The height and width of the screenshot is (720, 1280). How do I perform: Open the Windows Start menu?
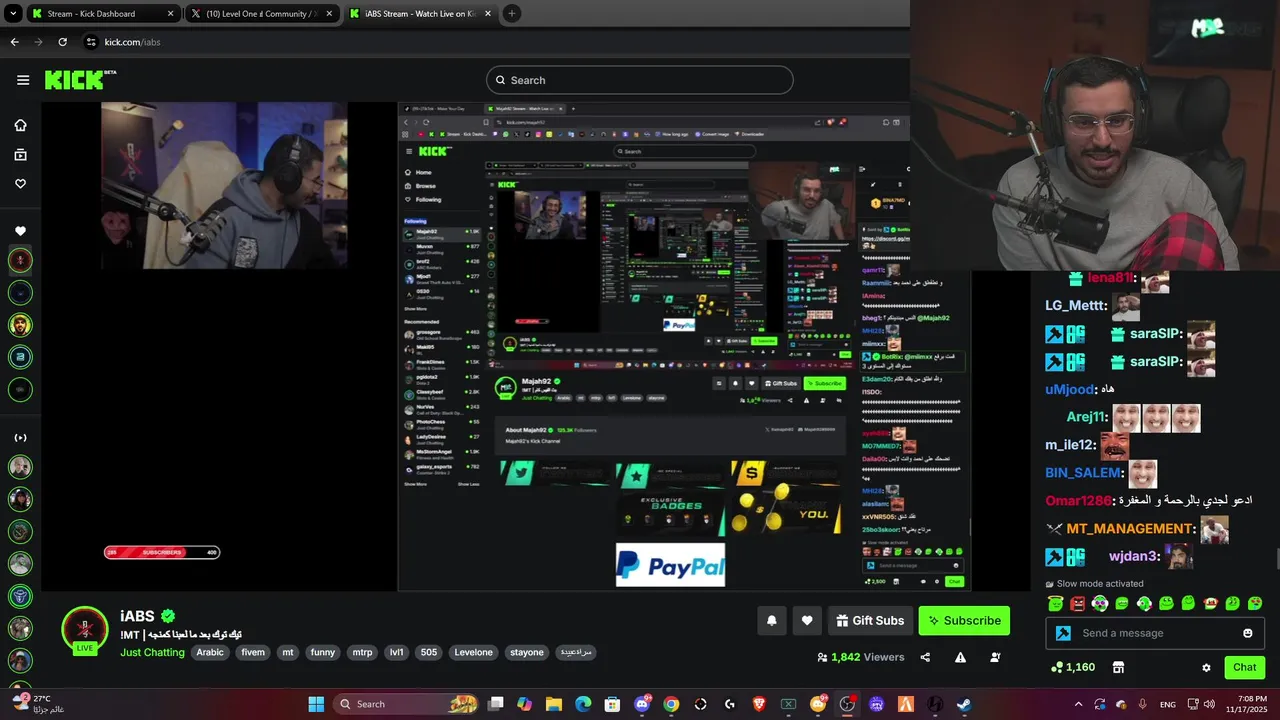pyautogui.click(x=316, y=704)
